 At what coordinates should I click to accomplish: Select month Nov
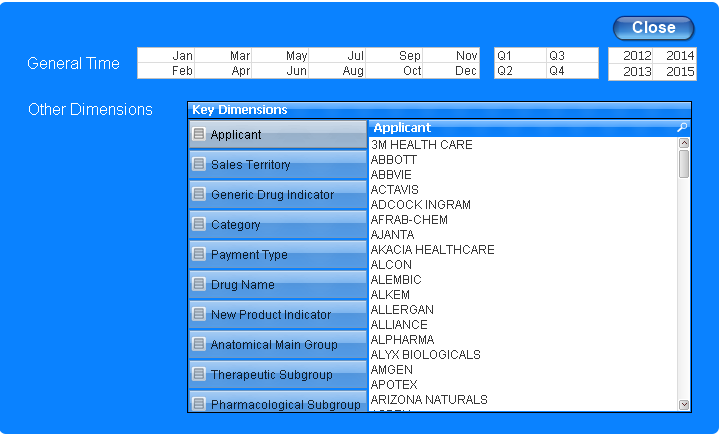[451, 56]
